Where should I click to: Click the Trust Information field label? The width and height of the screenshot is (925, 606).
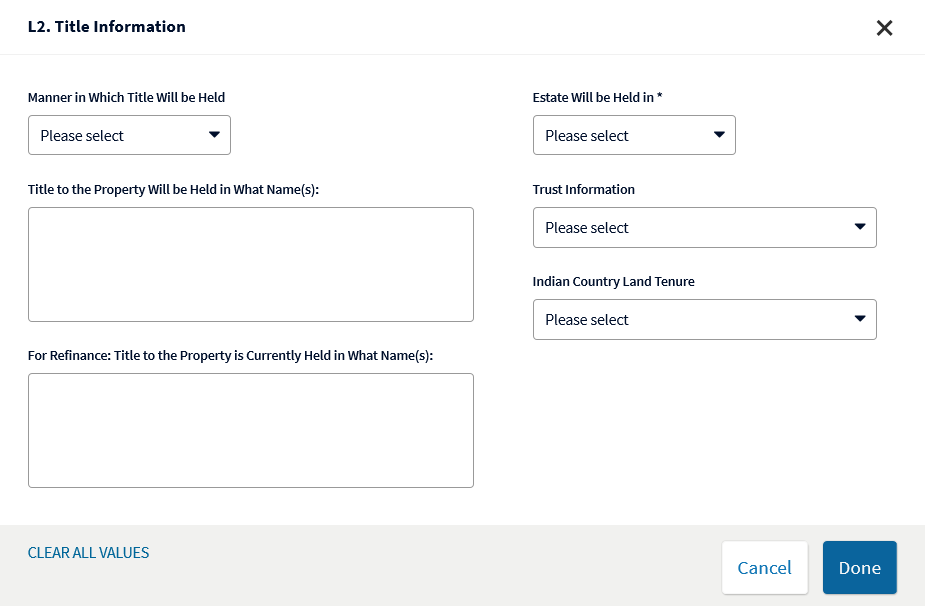[x=583, y=189]
